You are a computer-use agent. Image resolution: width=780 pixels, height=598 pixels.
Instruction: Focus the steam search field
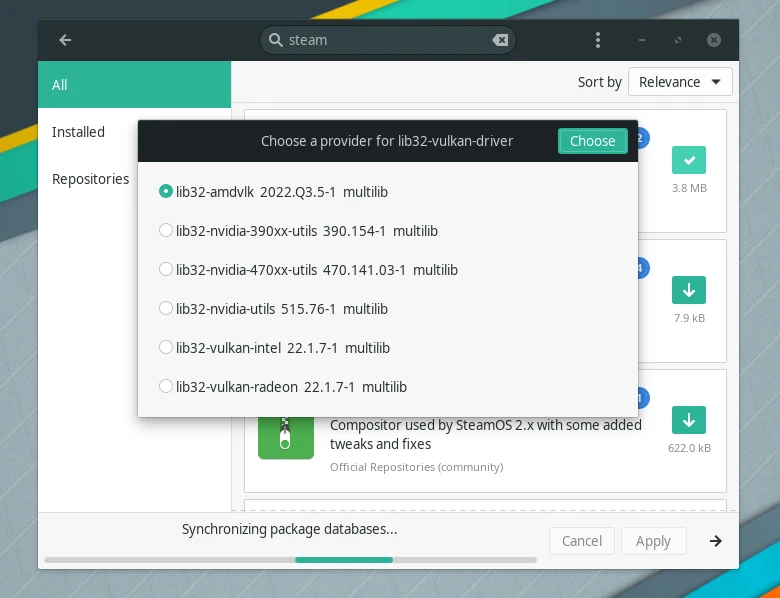pyautogui.click(x=388, y=40)
